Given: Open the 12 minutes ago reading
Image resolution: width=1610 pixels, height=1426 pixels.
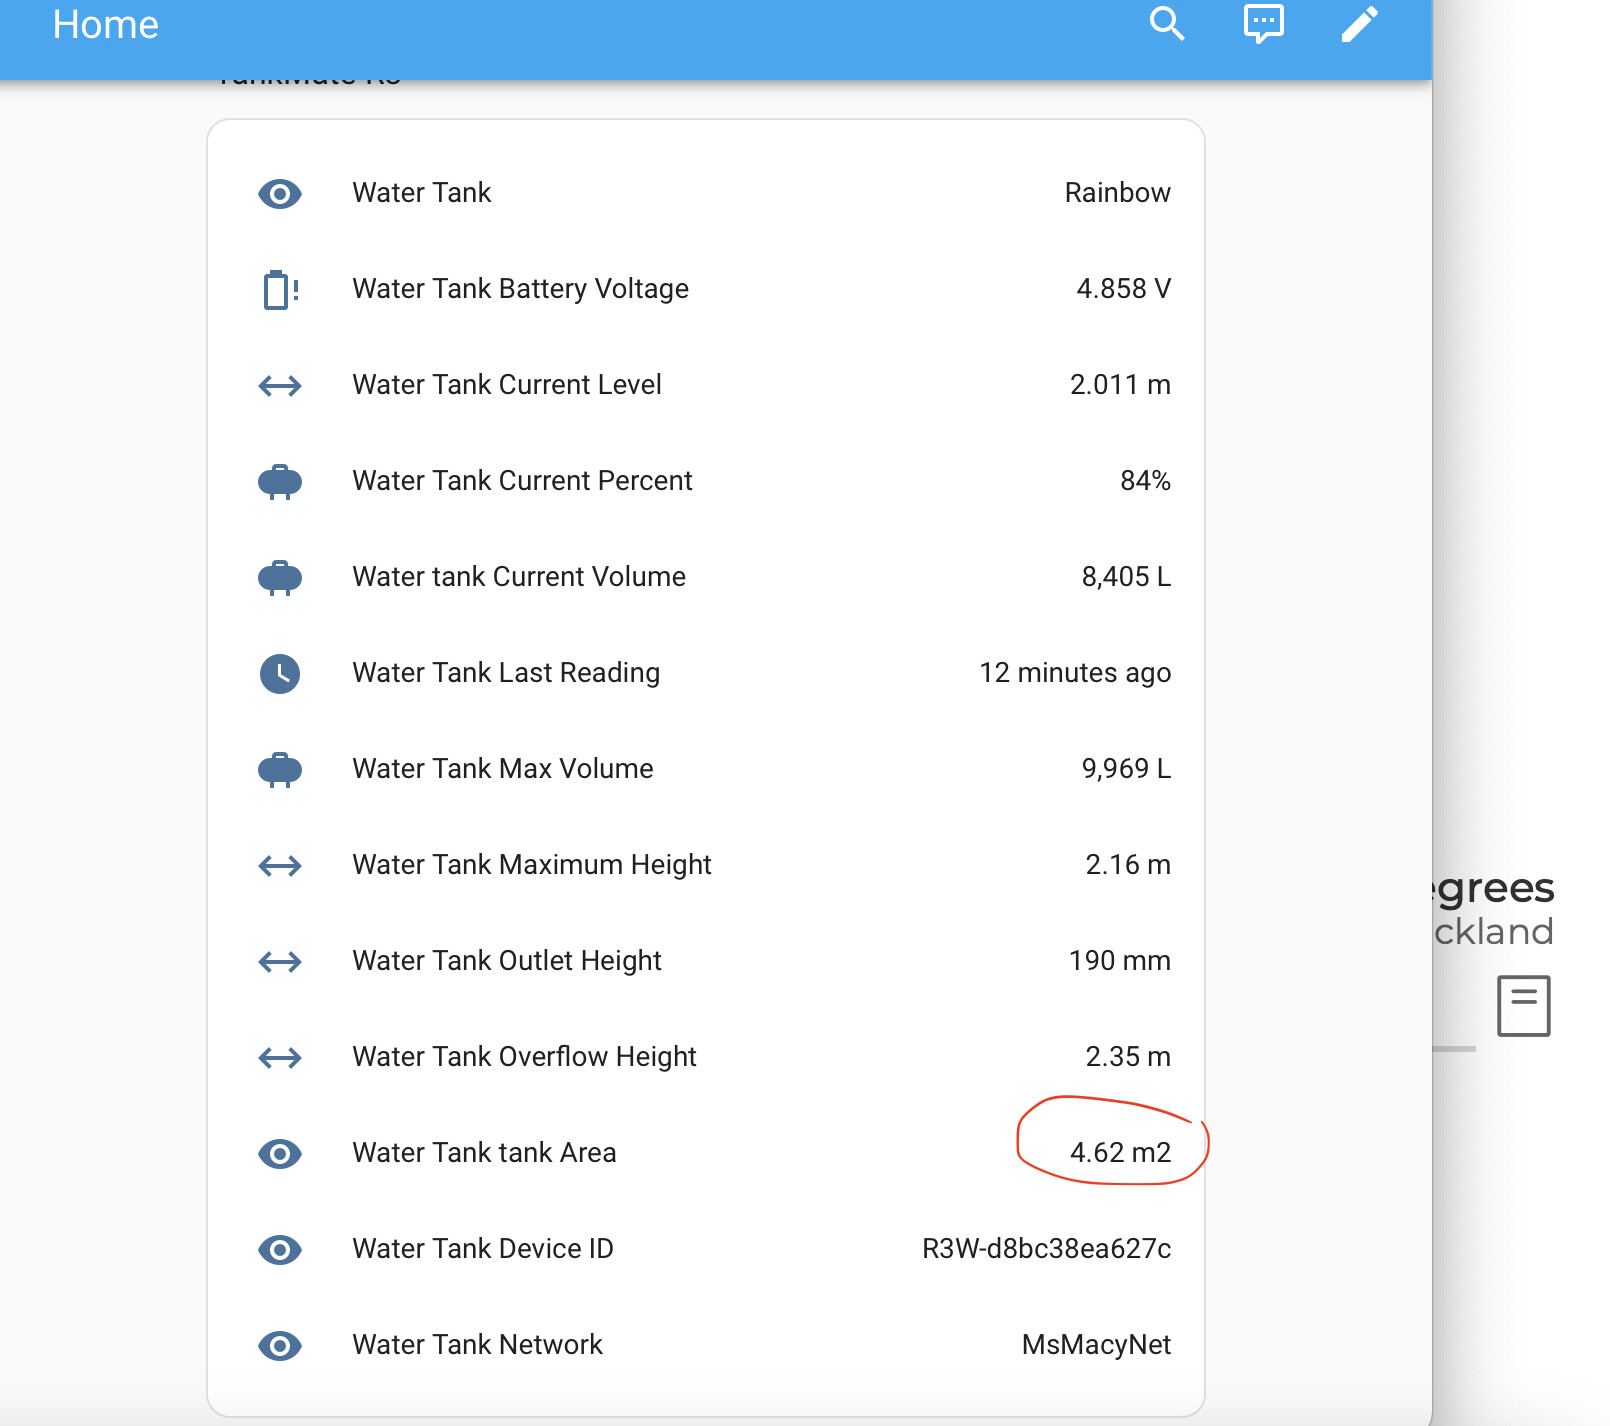Looking at the screenshot, I should [x=1076, y=673].
